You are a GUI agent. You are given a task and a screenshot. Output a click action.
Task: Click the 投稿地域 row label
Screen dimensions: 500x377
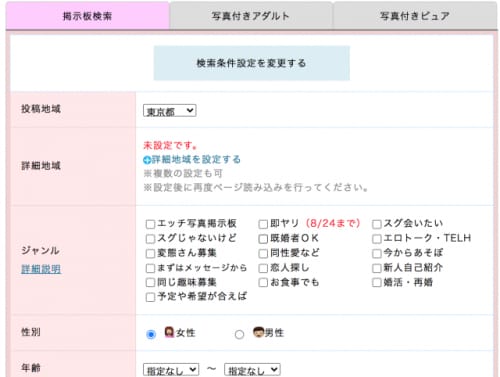pos(41,109)
